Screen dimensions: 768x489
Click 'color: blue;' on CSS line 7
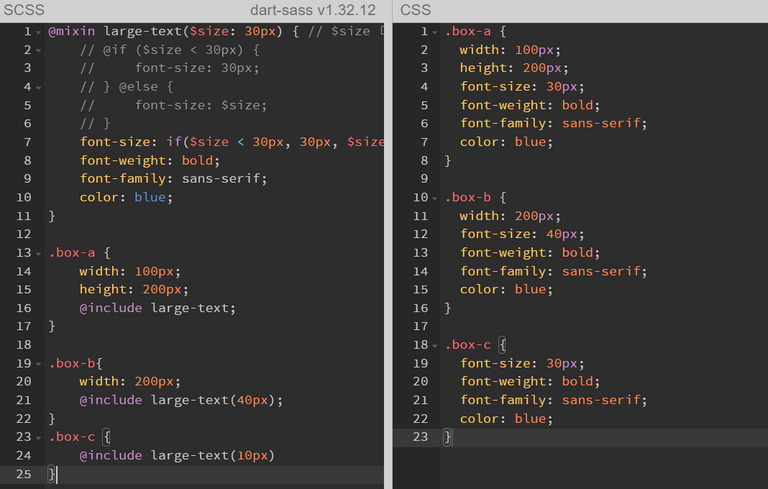pyautogui.click(x=506, y=142)
